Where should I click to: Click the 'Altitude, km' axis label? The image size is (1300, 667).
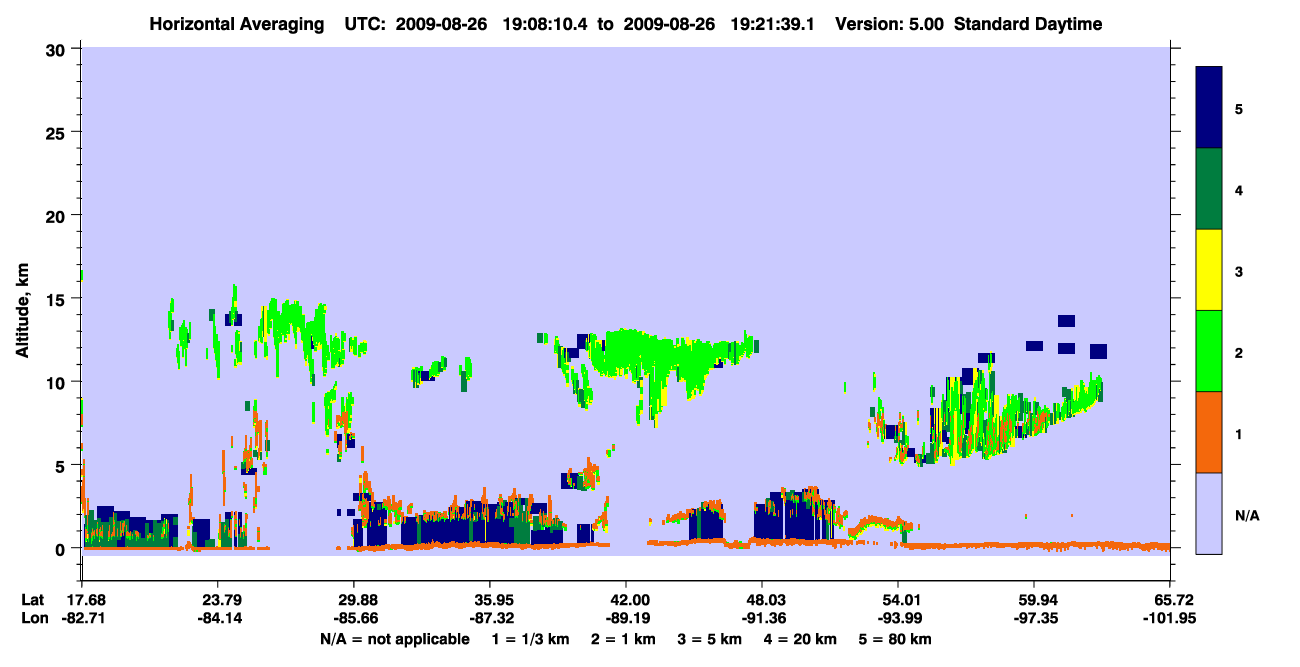(22, 309)
